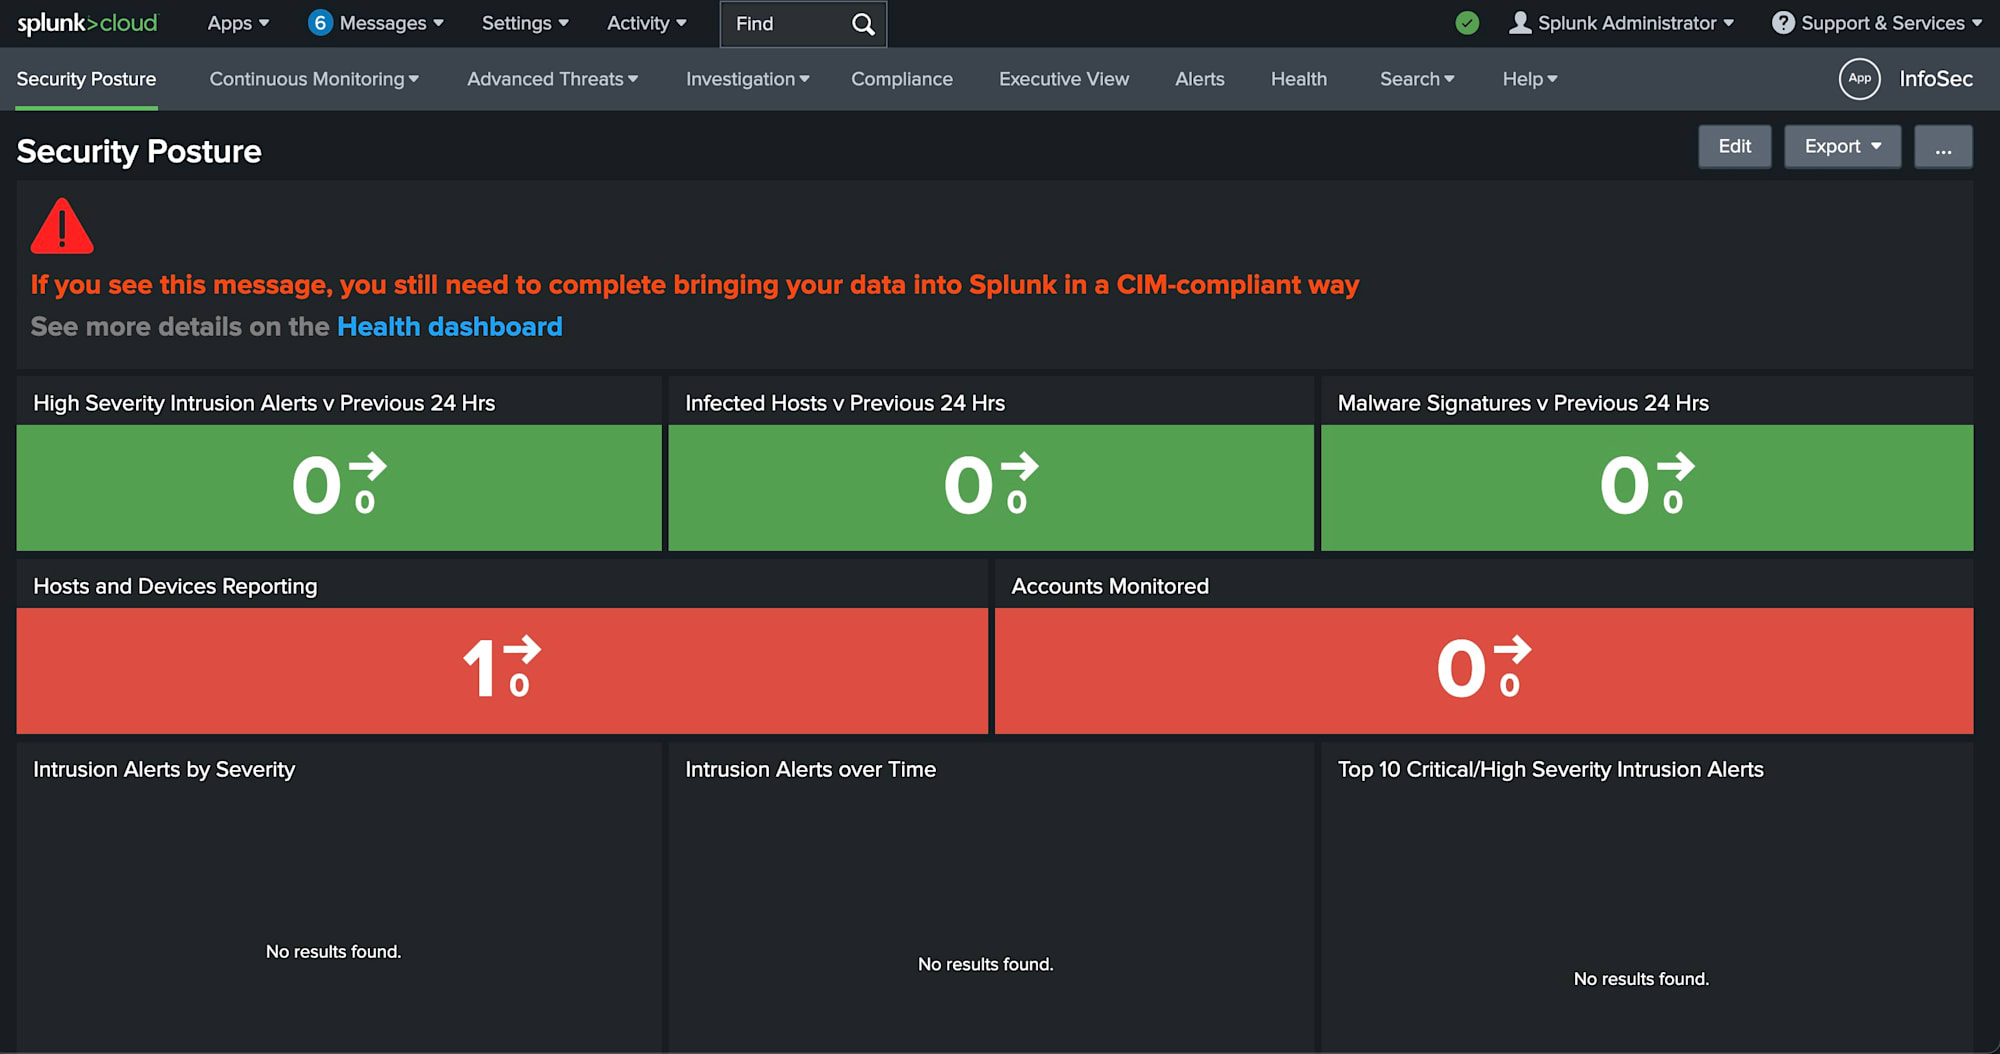The height and width of the screenshot is (1054, 2000).
Task: Click 'No results found.' under Intrusion Alerts over Time
Action: [x=986, y=965]
